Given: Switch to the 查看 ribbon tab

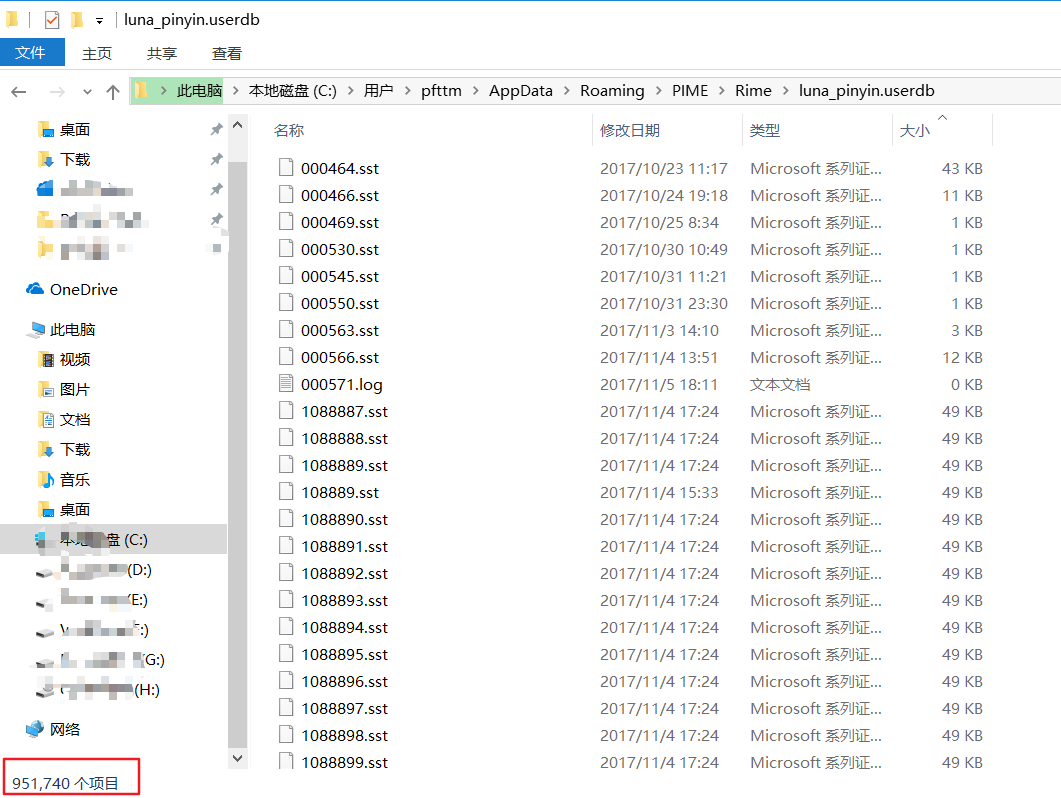Looking at the screenshot, I should click(226, 53).
